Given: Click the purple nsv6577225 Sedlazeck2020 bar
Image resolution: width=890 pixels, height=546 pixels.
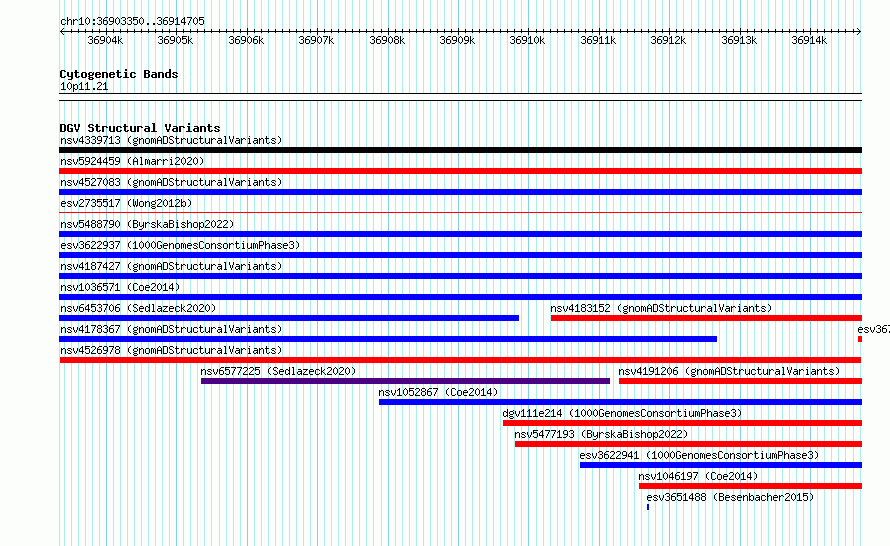Looking at the screenshot, I should pyautogui.click(x=405, y=381).
